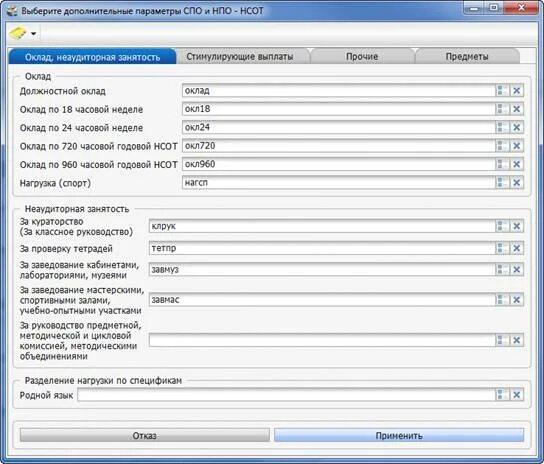This screenshot has height=464, width=544.
Task: Open the Прочие tab
Action: 362,57
